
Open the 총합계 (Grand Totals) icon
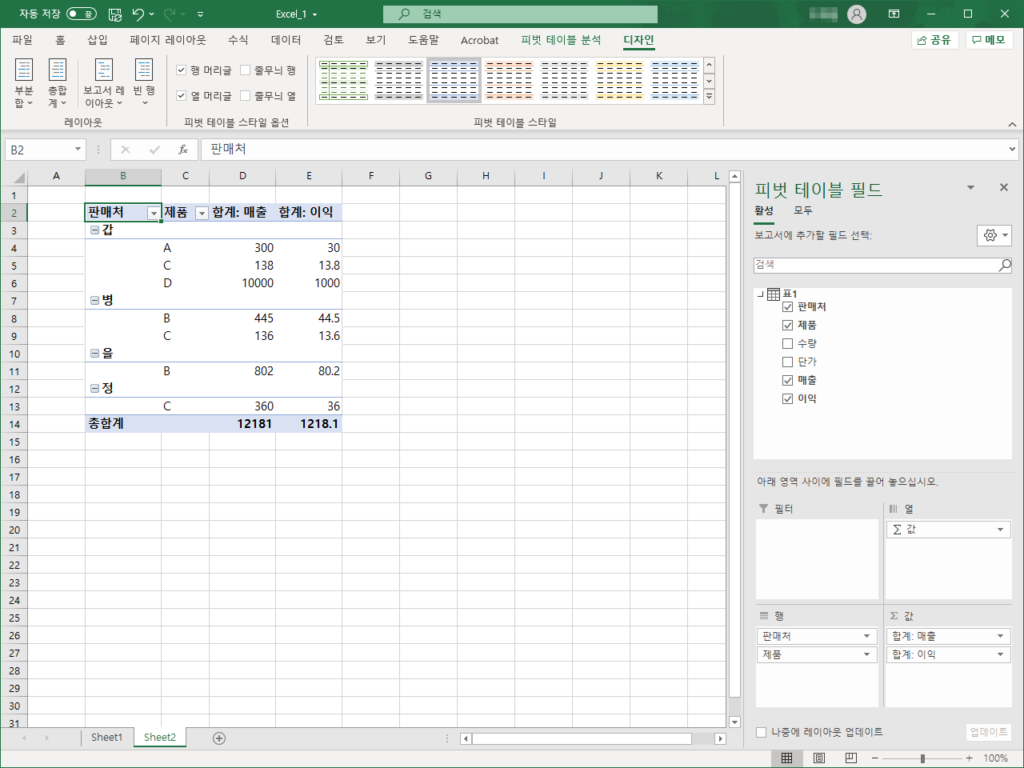[x=58, y=82]
